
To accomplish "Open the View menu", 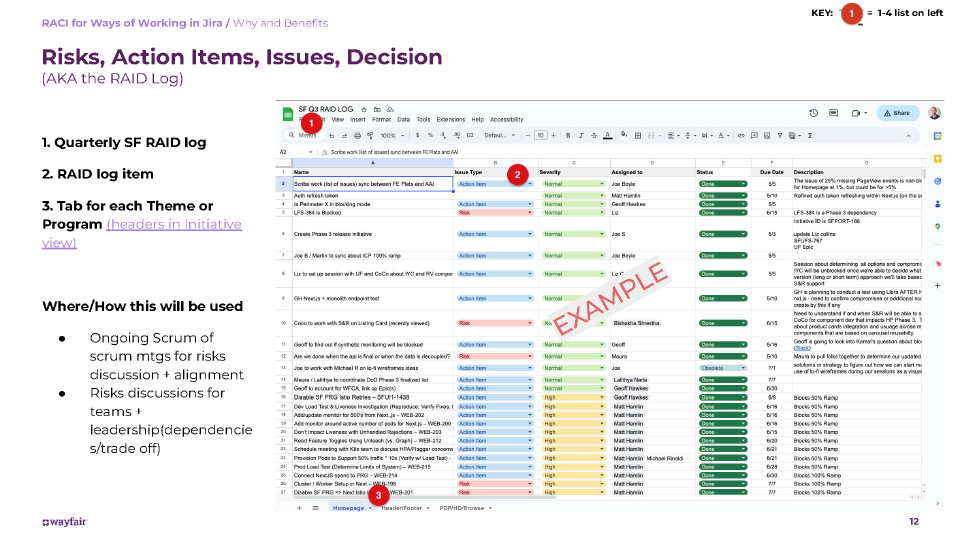I will (x=338, y=119).
